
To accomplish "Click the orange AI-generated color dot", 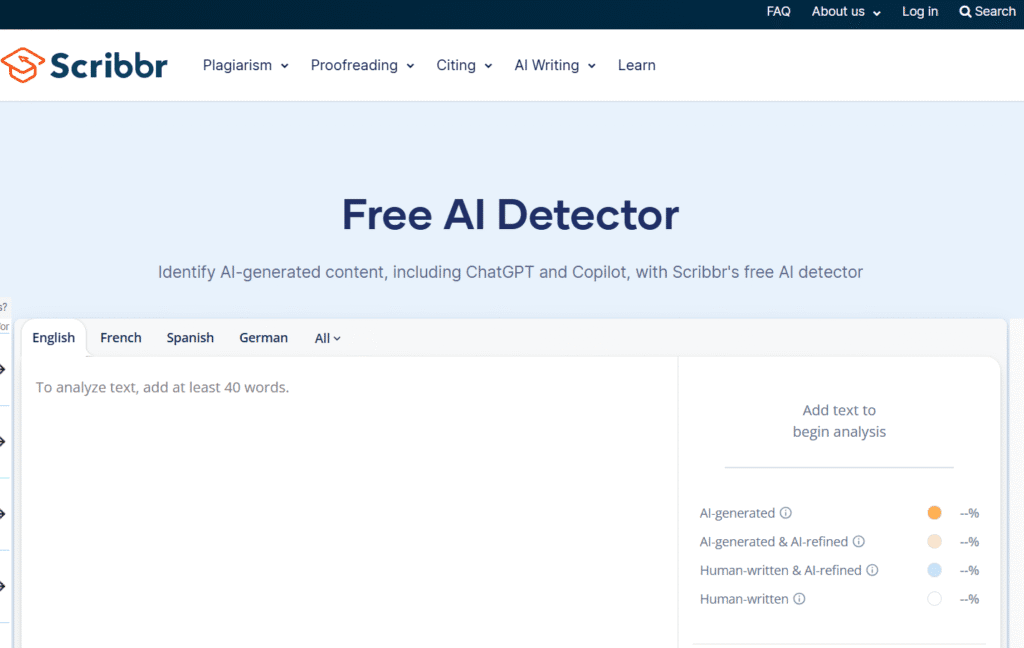I will point(934,512).
